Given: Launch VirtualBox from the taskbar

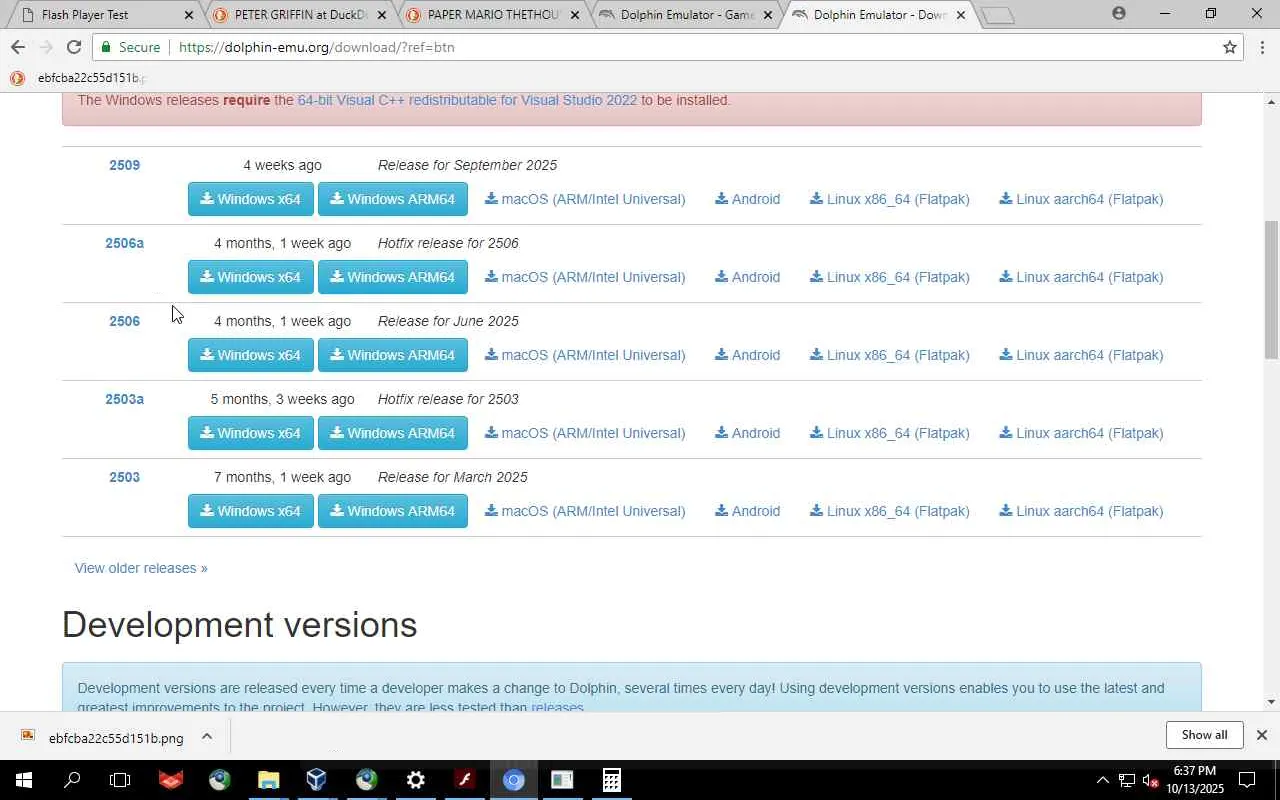Looking at the screenshot, I should coord(317,780).
